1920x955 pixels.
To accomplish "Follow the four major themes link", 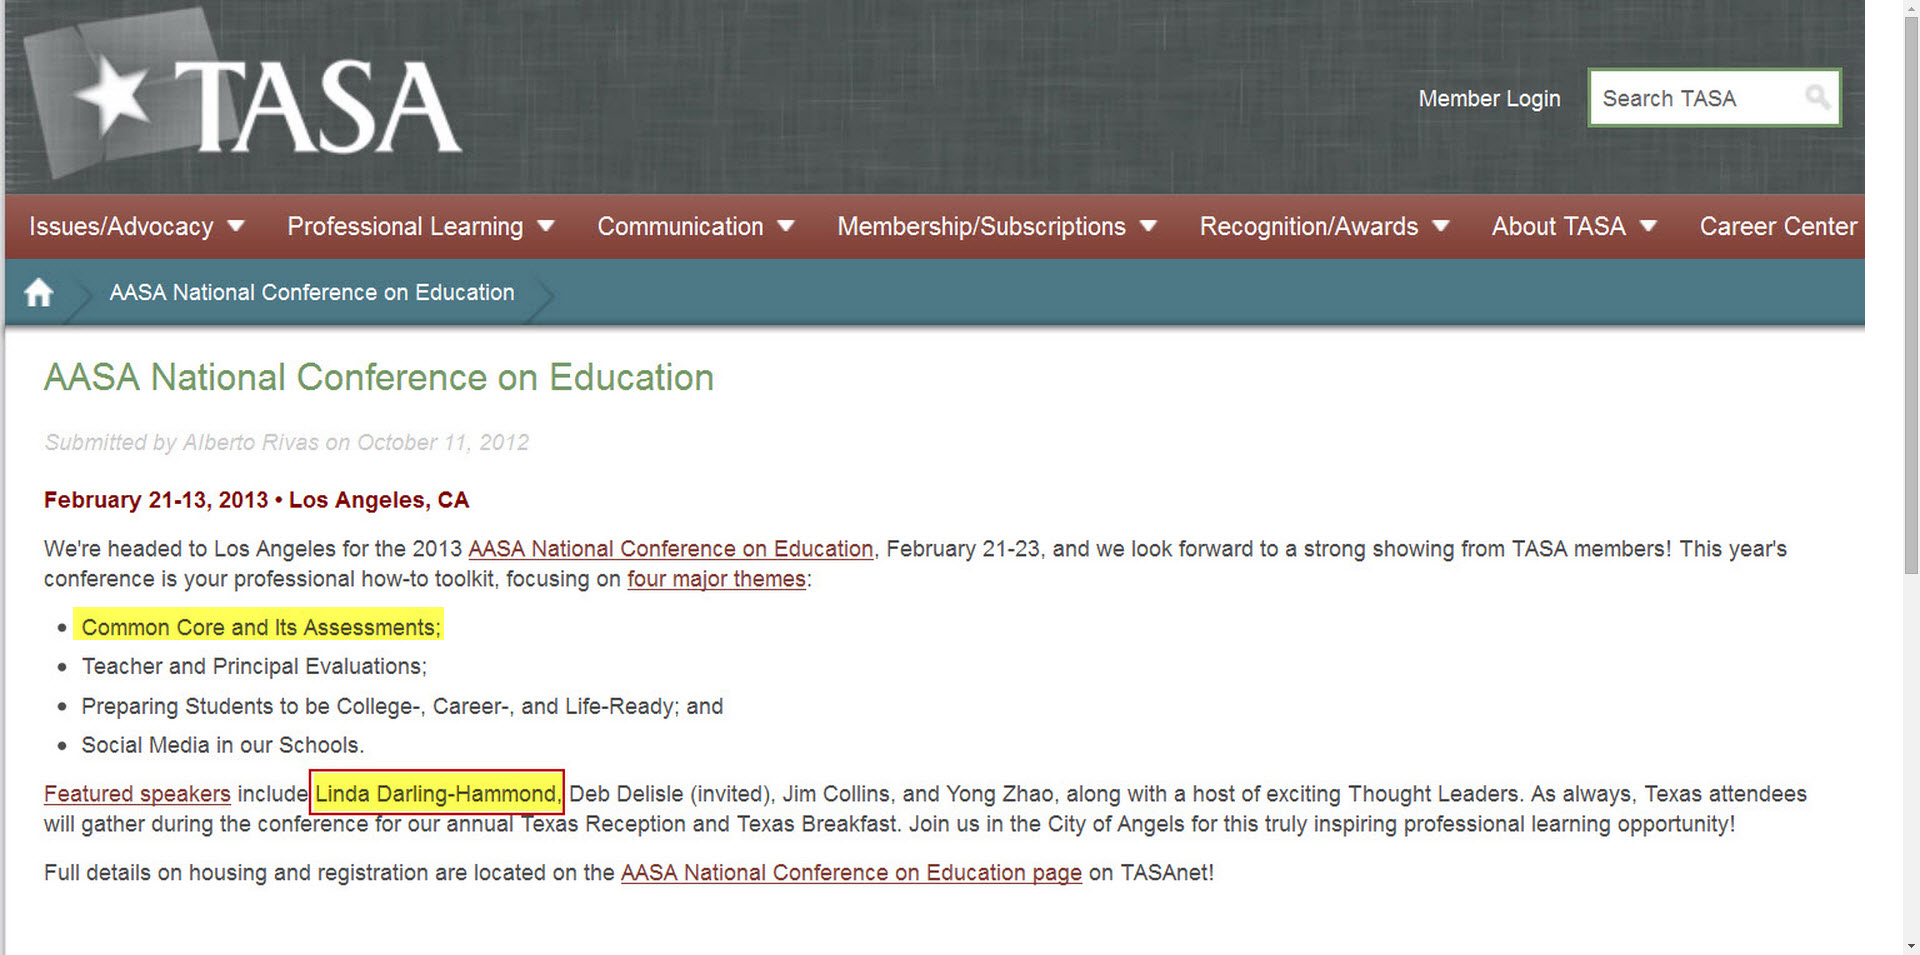I will click(716, 579).
